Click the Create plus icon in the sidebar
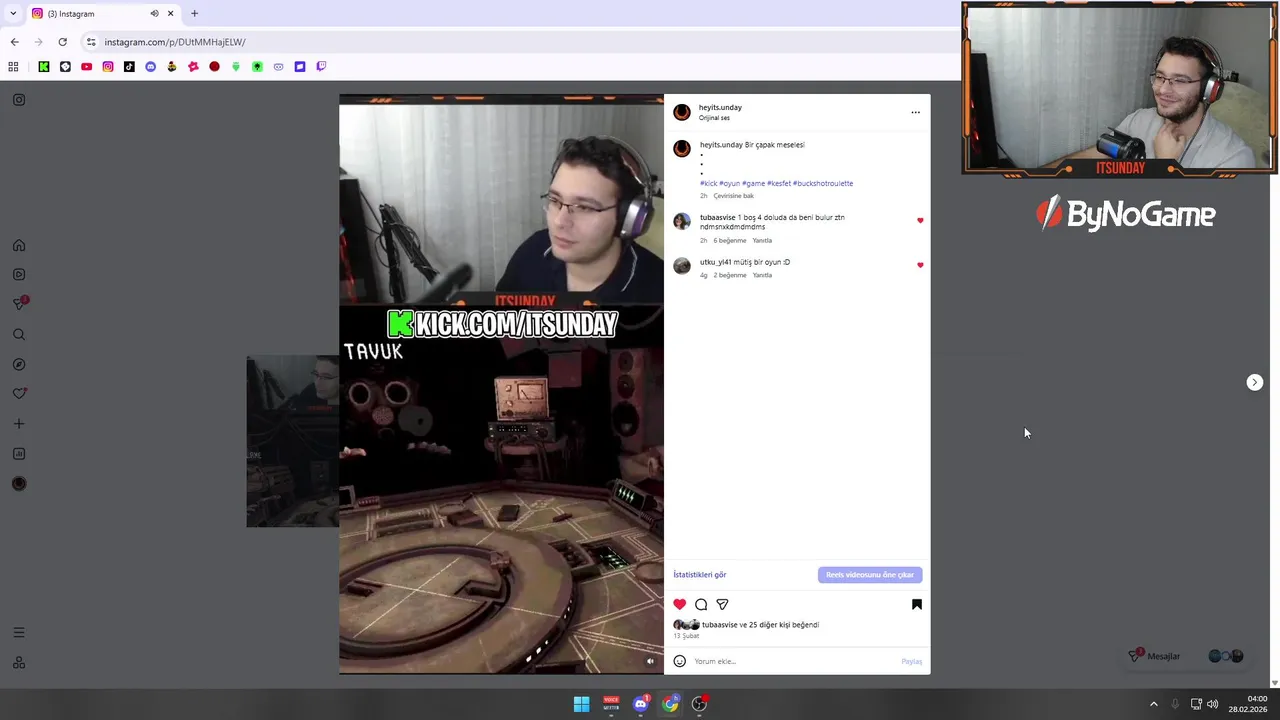Viewport: 1280px width, 720px height. [19, 424]
